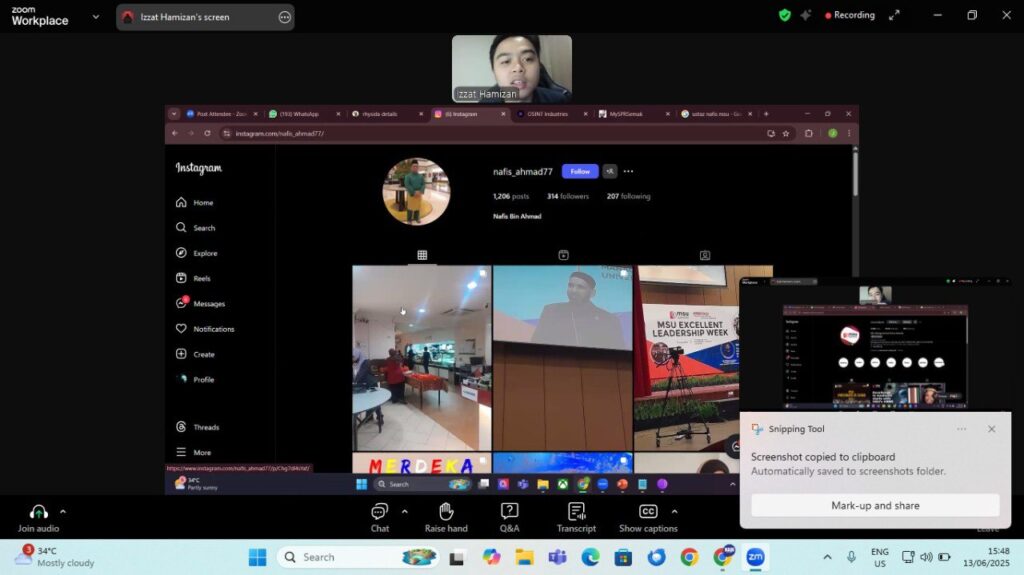
Task: View 314 followers list
Action: (568, 196)
